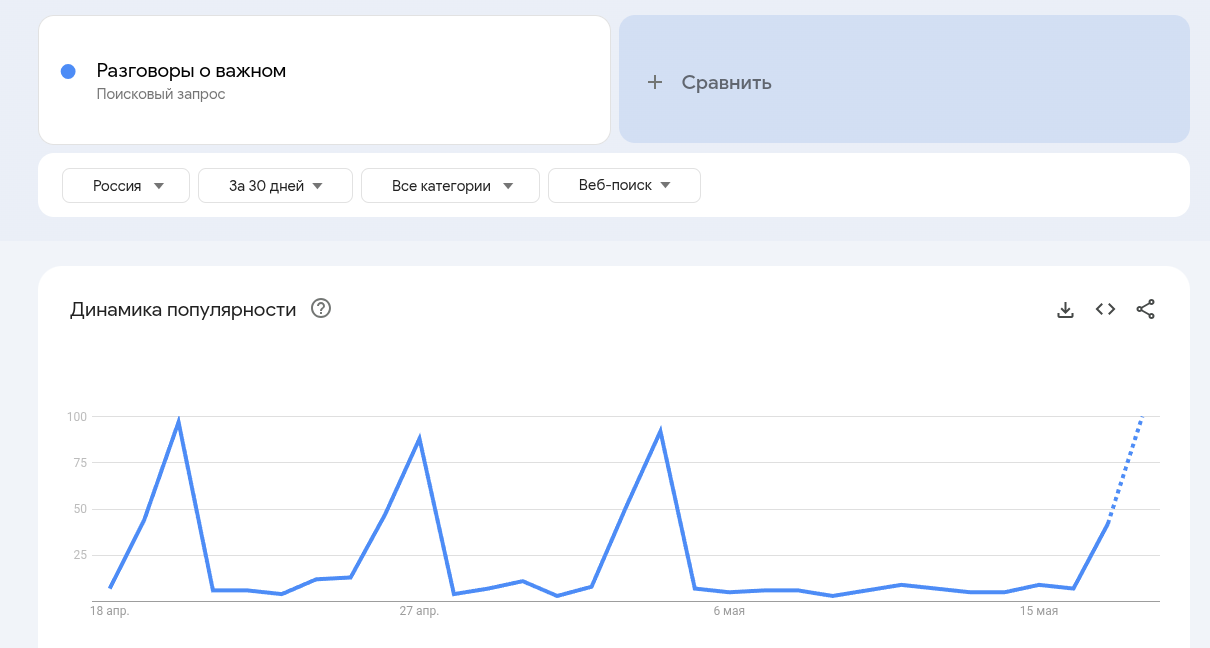Download the popularity chart data as CSV
This screenshot has width=1210, height=648.
click(x=1065, y=310)
